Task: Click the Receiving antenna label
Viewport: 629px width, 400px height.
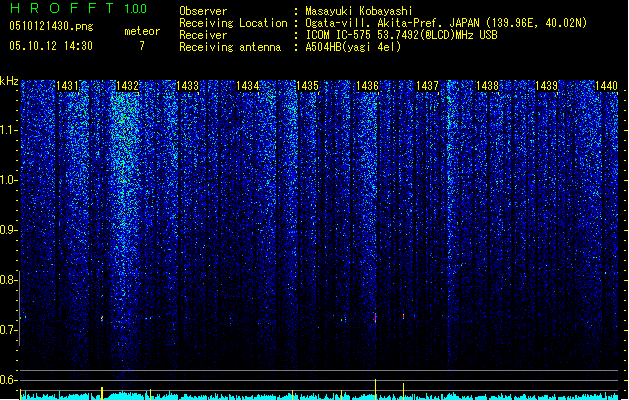Action: [x=230, y=47]
